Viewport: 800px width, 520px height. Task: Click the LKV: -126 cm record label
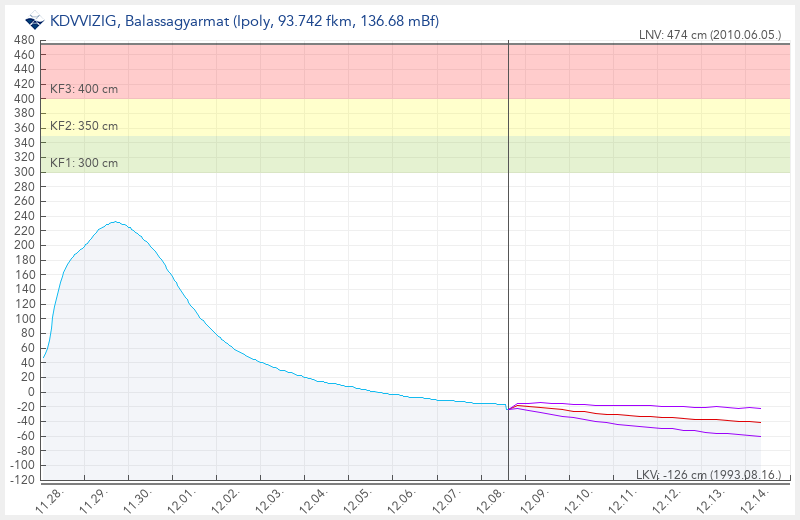pos(712,474)
